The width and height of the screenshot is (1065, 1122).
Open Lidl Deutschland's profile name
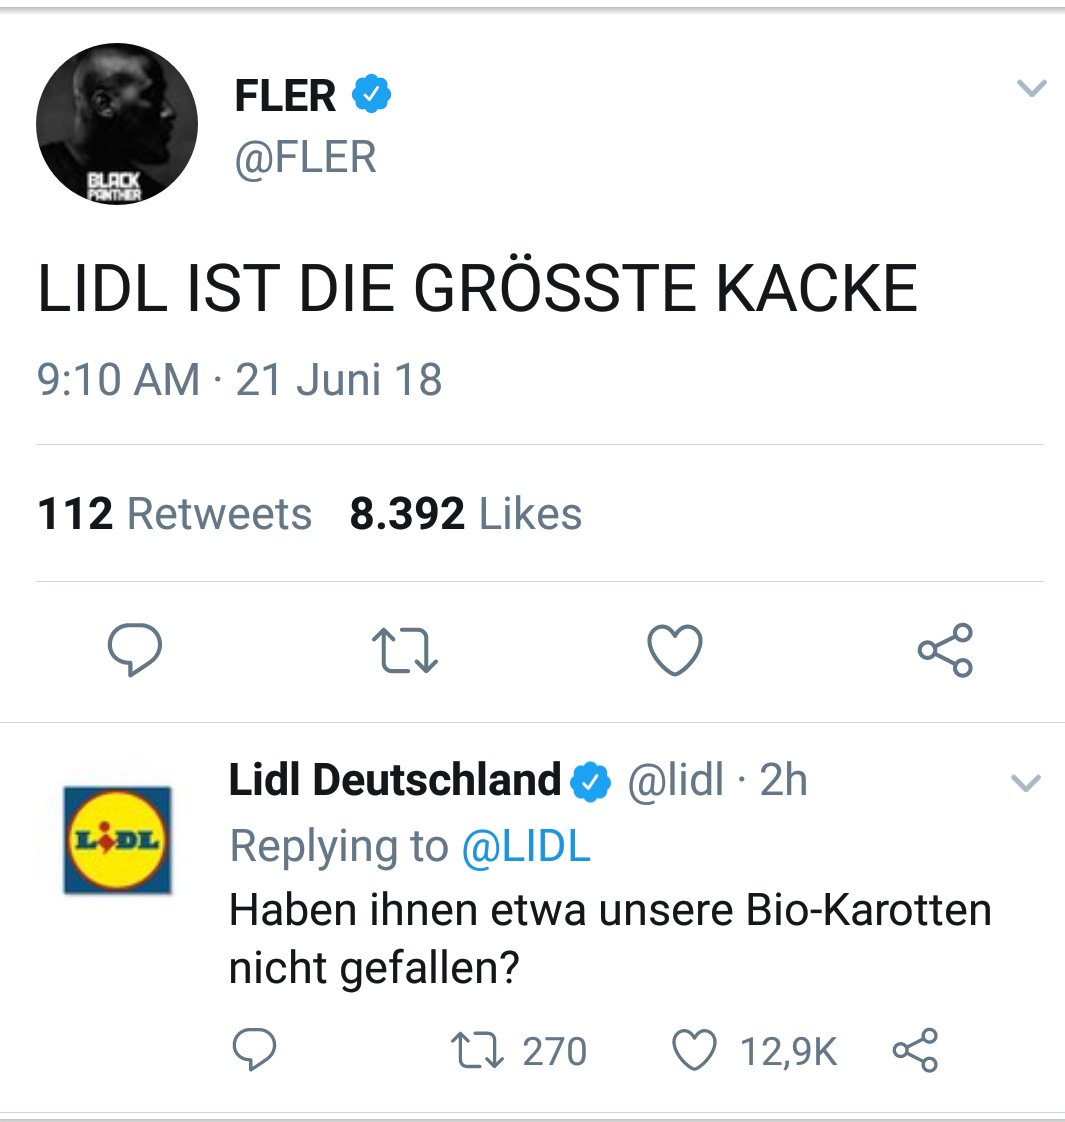(x=395, y=780)
